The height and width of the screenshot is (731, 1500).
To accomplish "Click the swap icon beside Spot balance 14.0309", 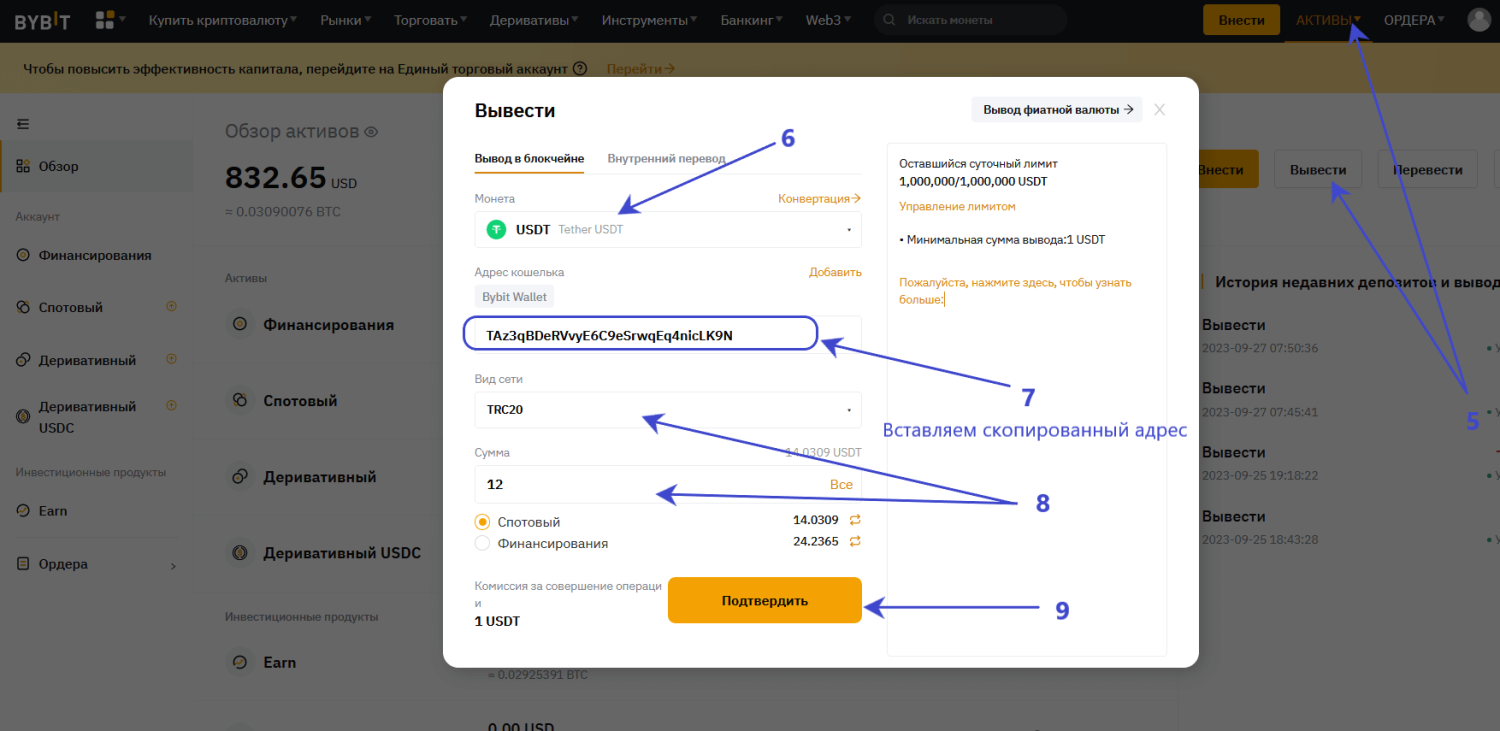I will click(x=855, y=520).
